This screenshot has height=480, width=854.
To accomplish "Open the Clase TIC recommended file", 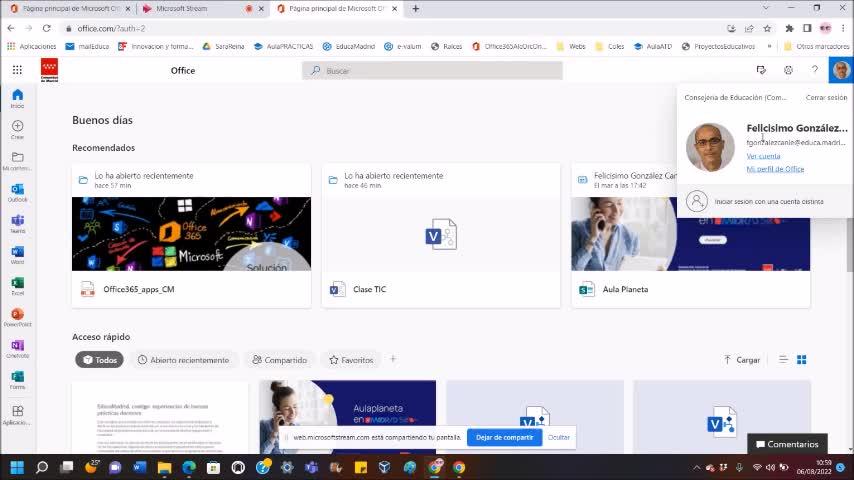I will 441,235.
